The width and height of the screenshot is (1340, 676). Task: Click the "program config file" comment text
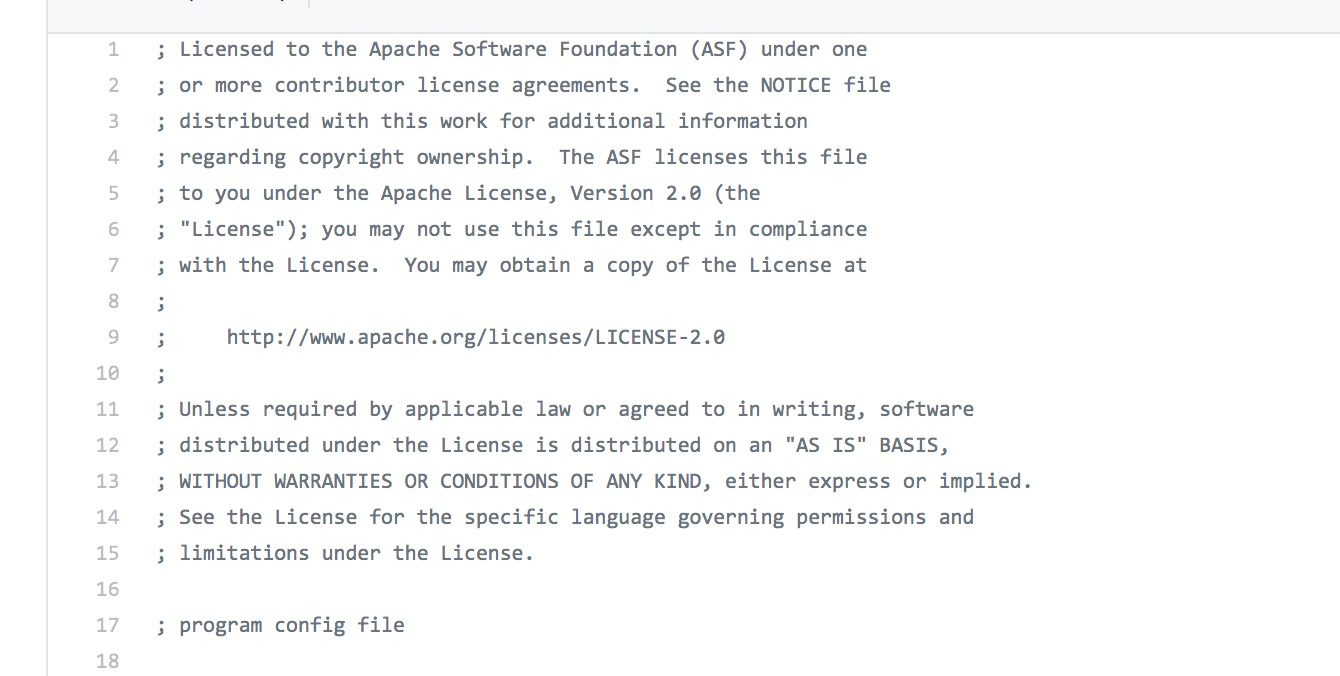point(292,626)
